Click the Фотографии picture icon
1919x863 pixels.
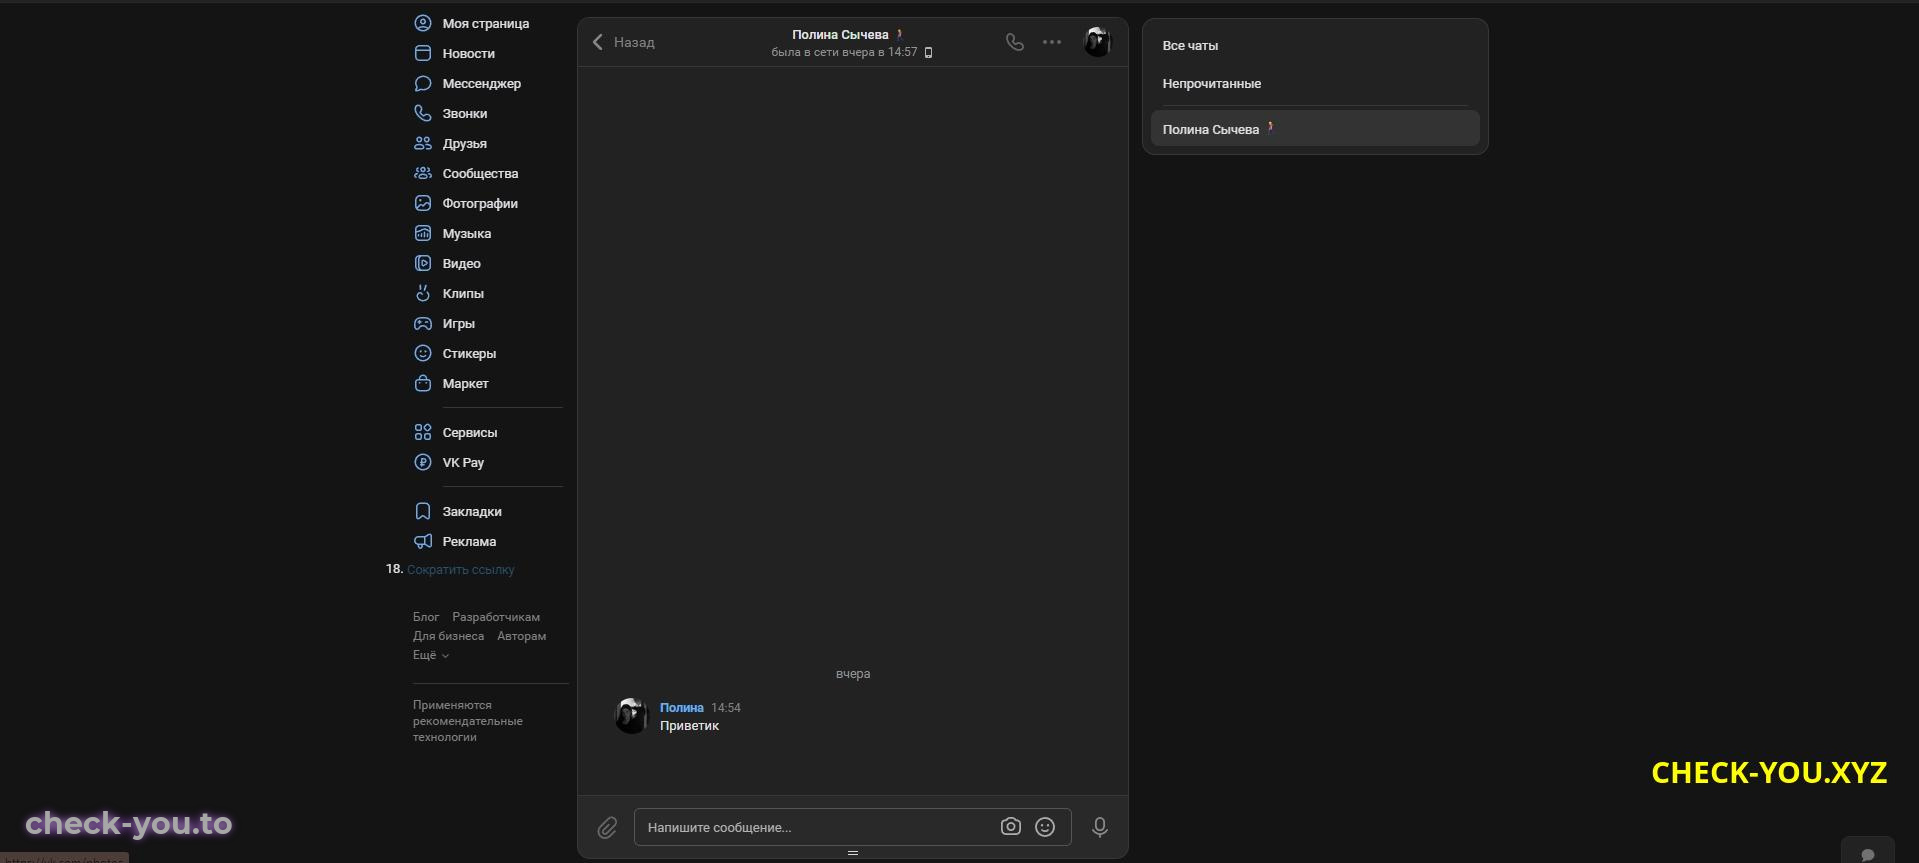(423, 203)
